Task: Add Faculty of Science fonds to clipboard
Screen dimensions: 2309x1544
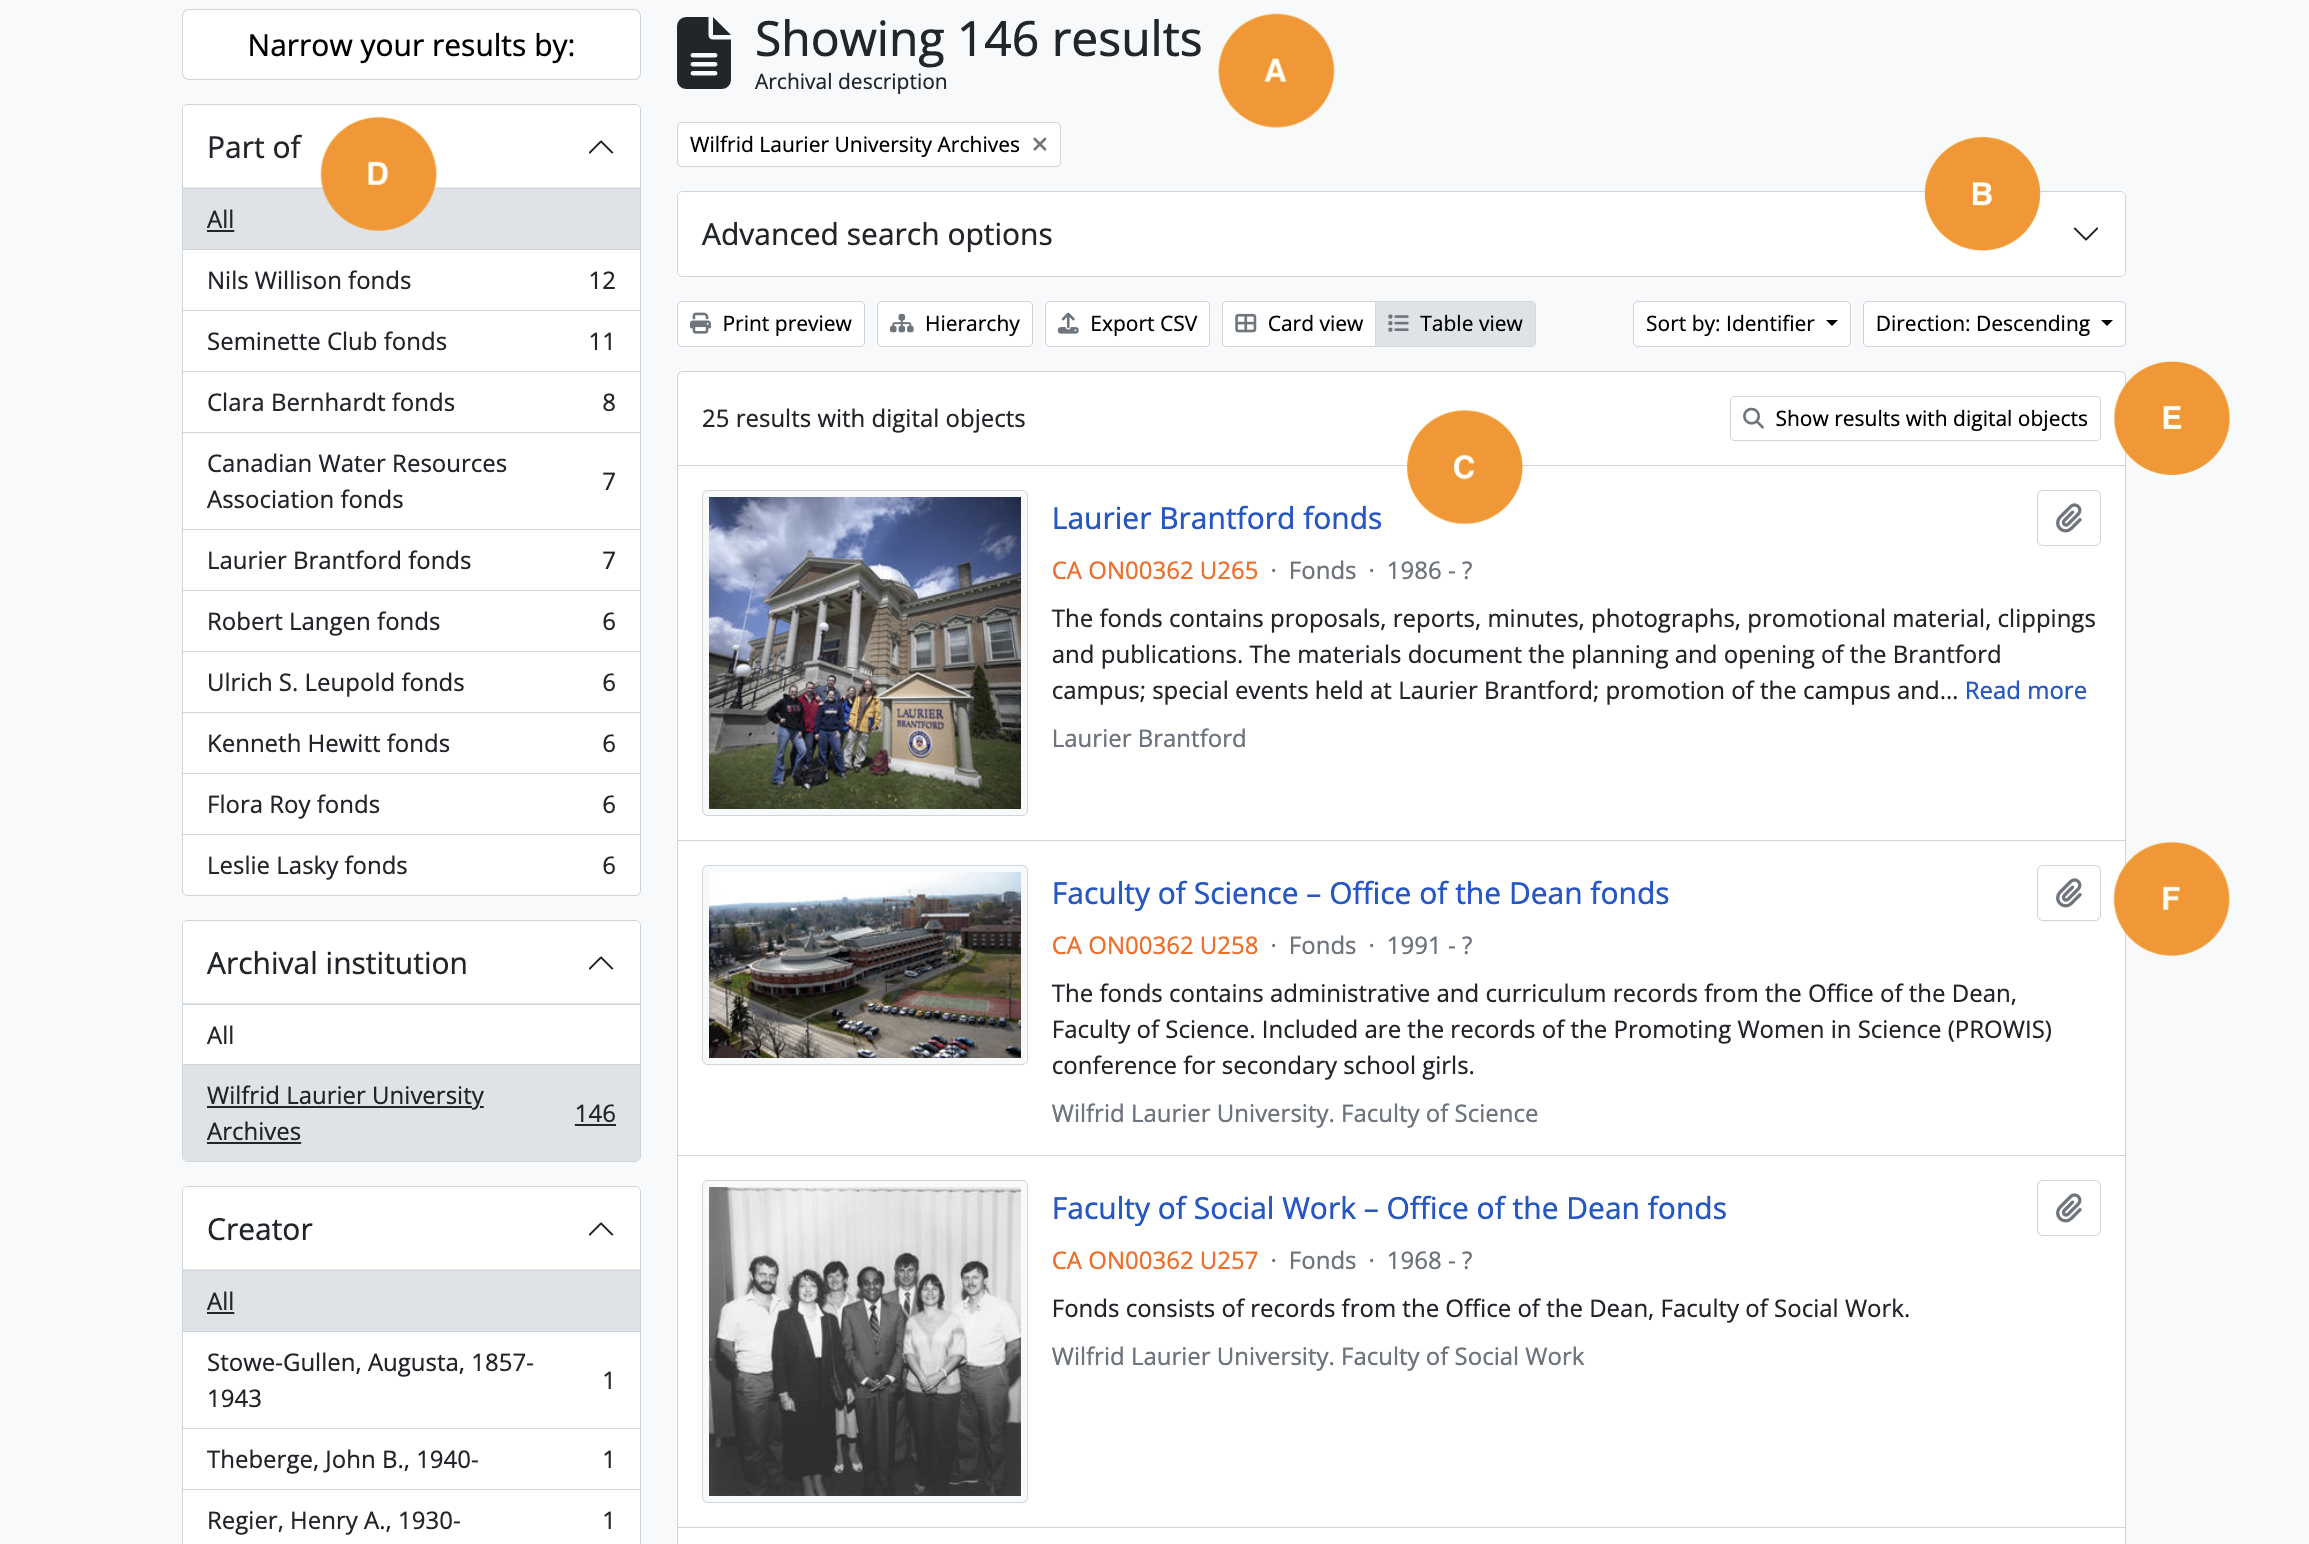Action: pyautogui.click(x=2068, y=893)
